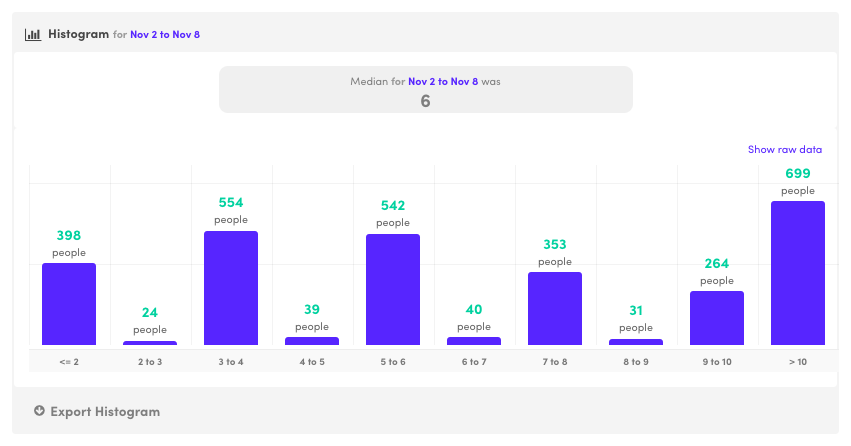Select the bar for 5 to 6
Image resolution: width=851 pixels, height=446 pixels.
coord(393,289)
